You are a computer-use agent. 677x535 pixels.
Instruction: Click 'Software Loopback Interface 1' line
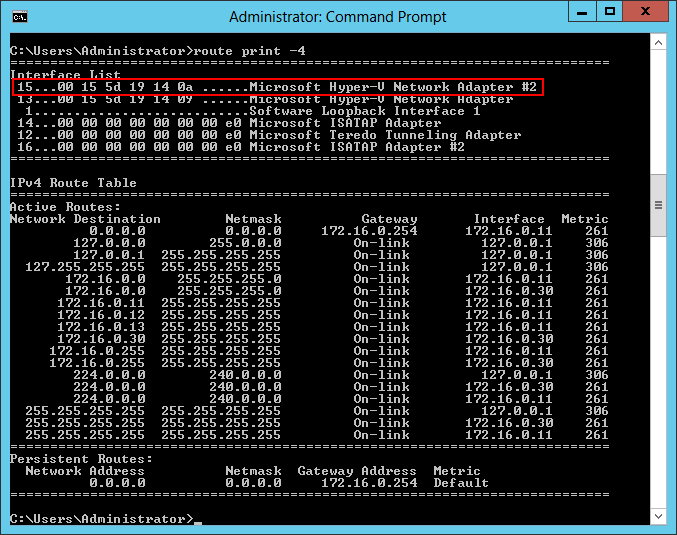253,111
